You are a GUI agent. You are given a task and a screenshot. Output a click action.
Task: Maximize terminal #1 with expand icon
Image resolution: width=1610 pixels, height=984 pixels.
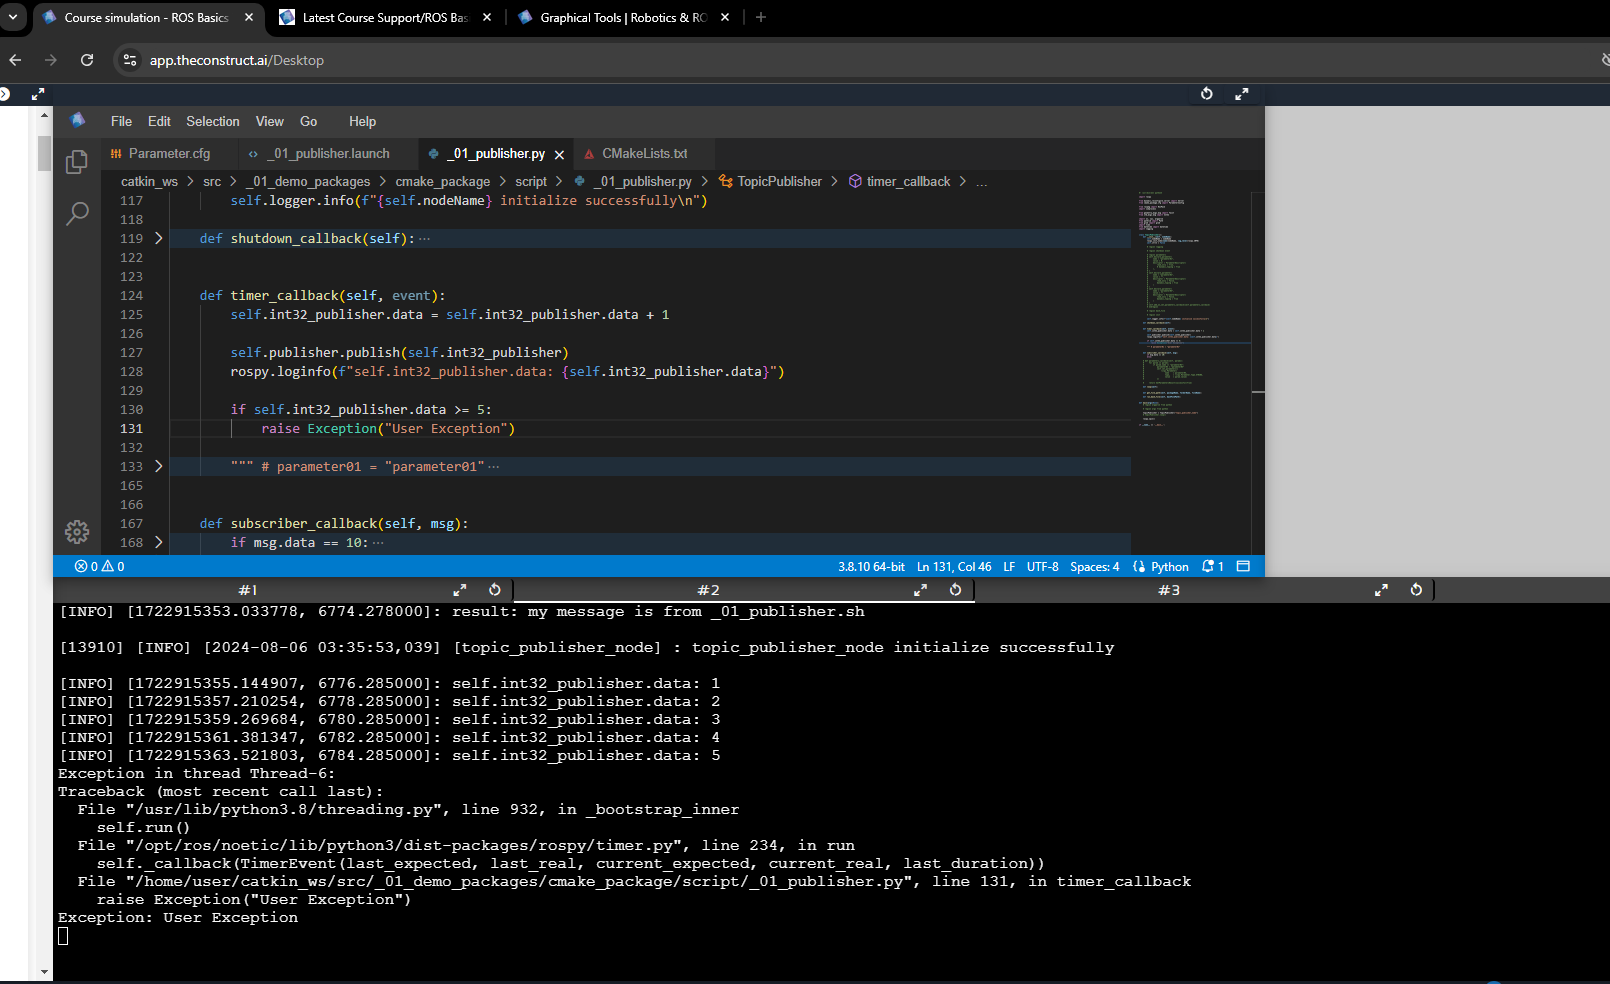coord(460,590)
